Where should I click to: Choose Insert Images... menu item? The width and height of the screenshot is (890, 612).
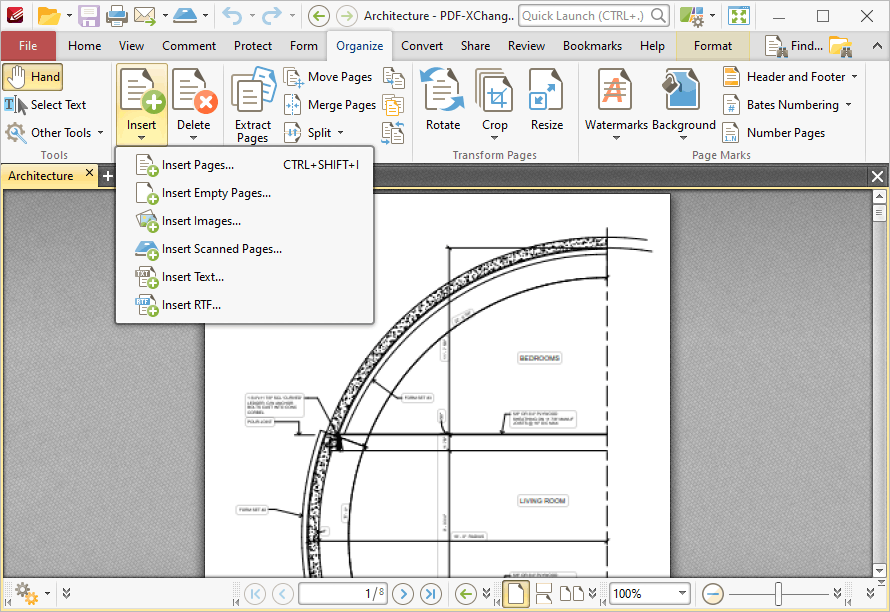(245, 221)
